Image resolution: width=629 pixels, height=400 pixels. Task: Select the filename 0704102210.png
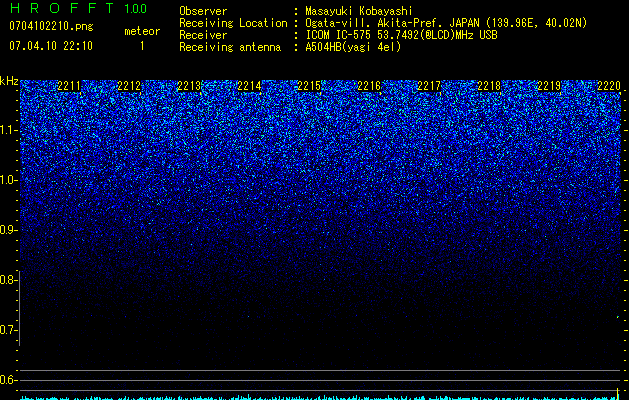51,27
